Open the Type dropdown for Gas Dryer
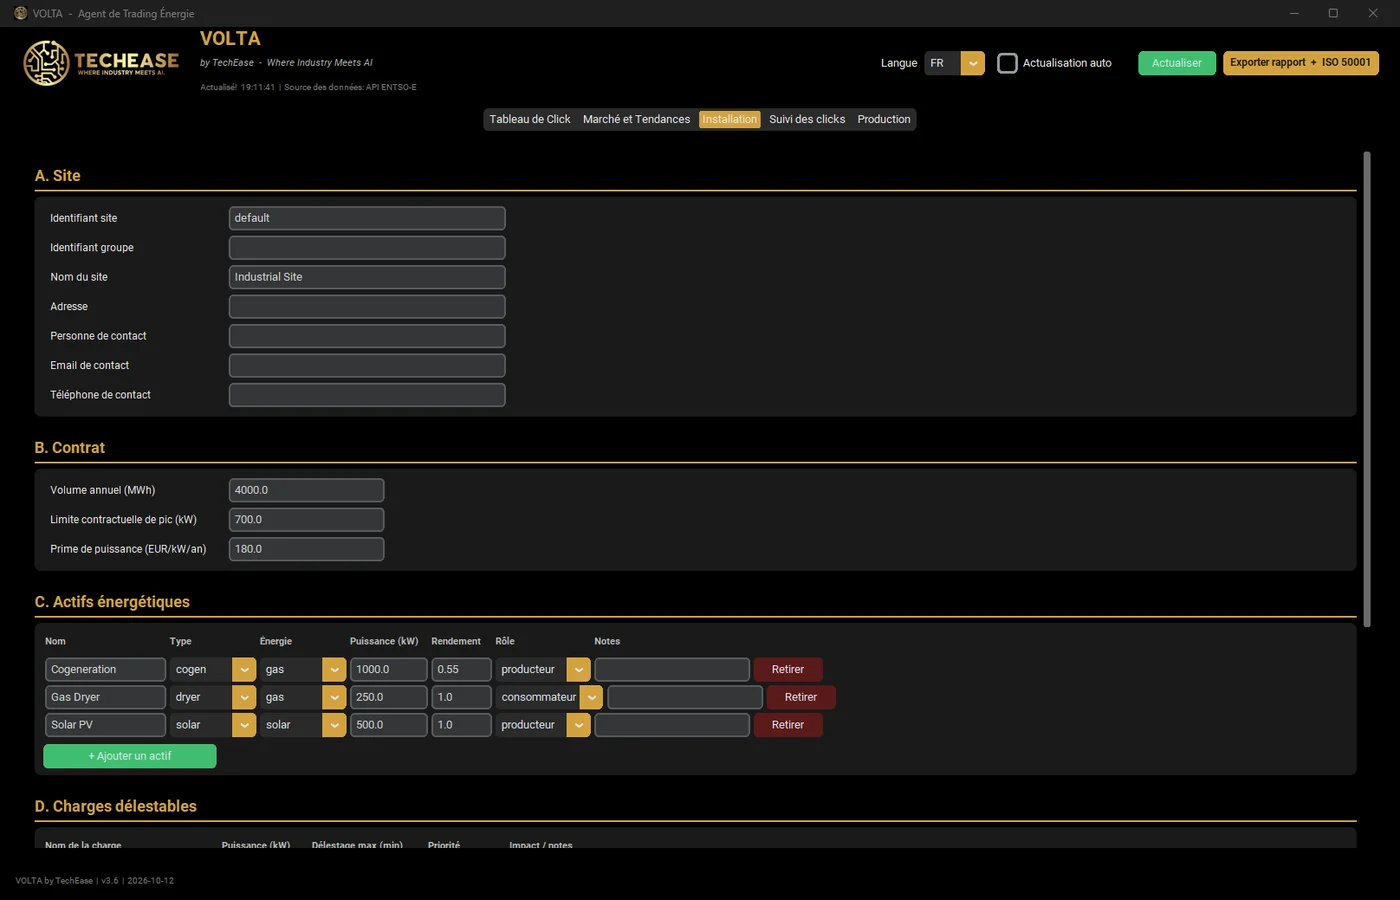 pos(213,697)
